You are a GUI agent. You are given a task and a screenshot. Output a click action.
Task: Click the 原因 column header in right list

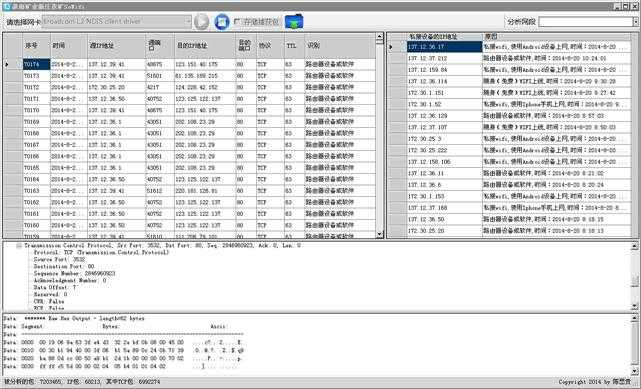pyautogui.click(x=557, y=37)
